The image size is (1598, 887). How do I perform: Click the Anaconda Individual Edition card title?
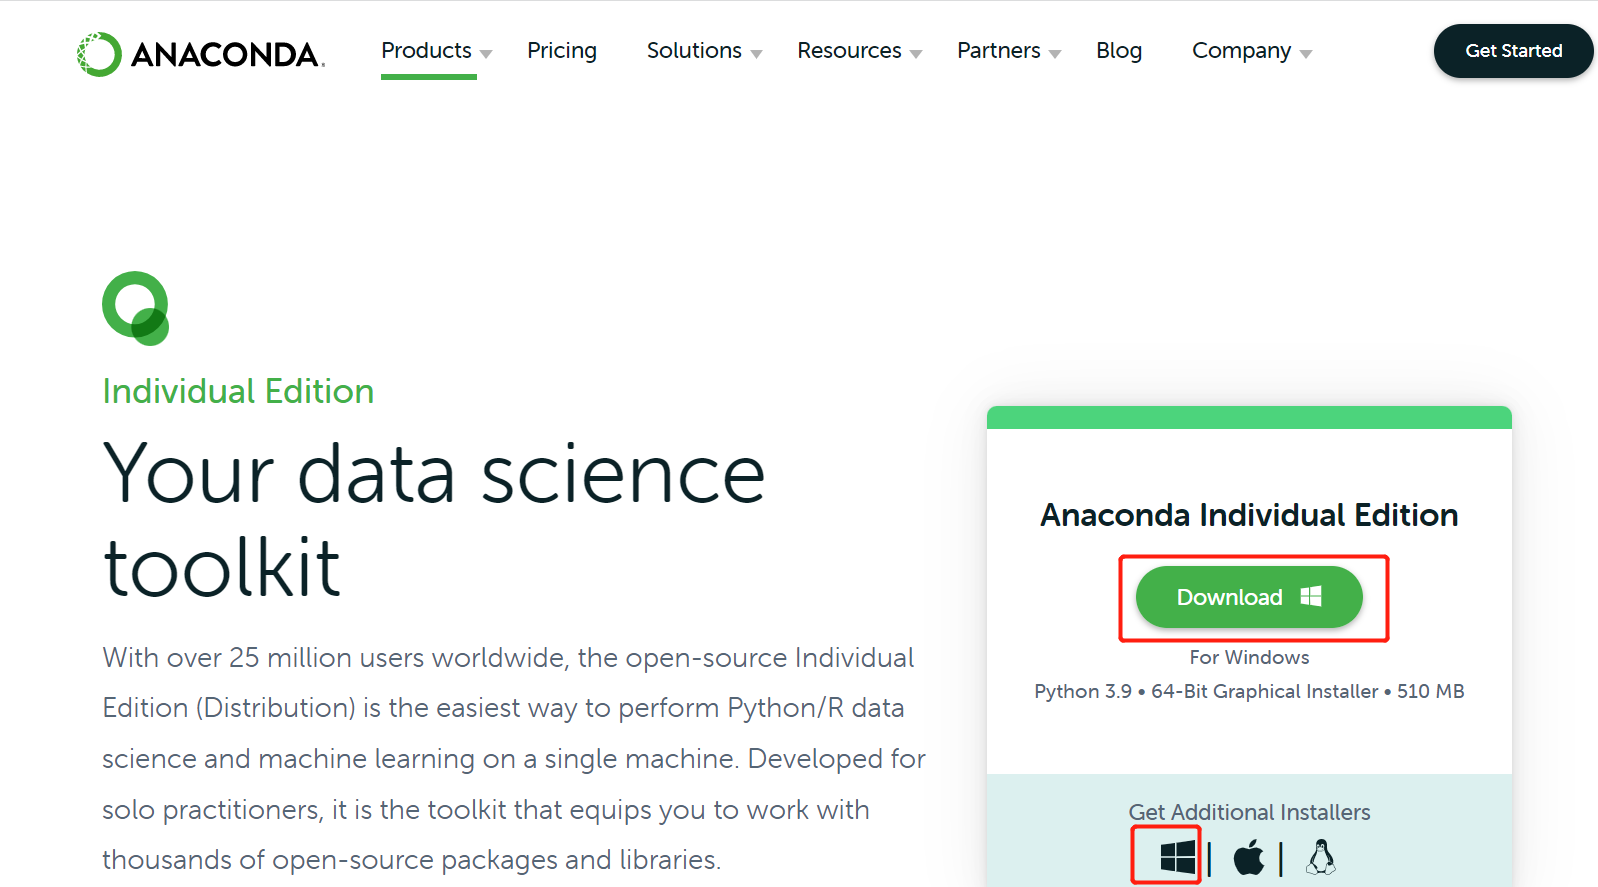(1249, 515)
